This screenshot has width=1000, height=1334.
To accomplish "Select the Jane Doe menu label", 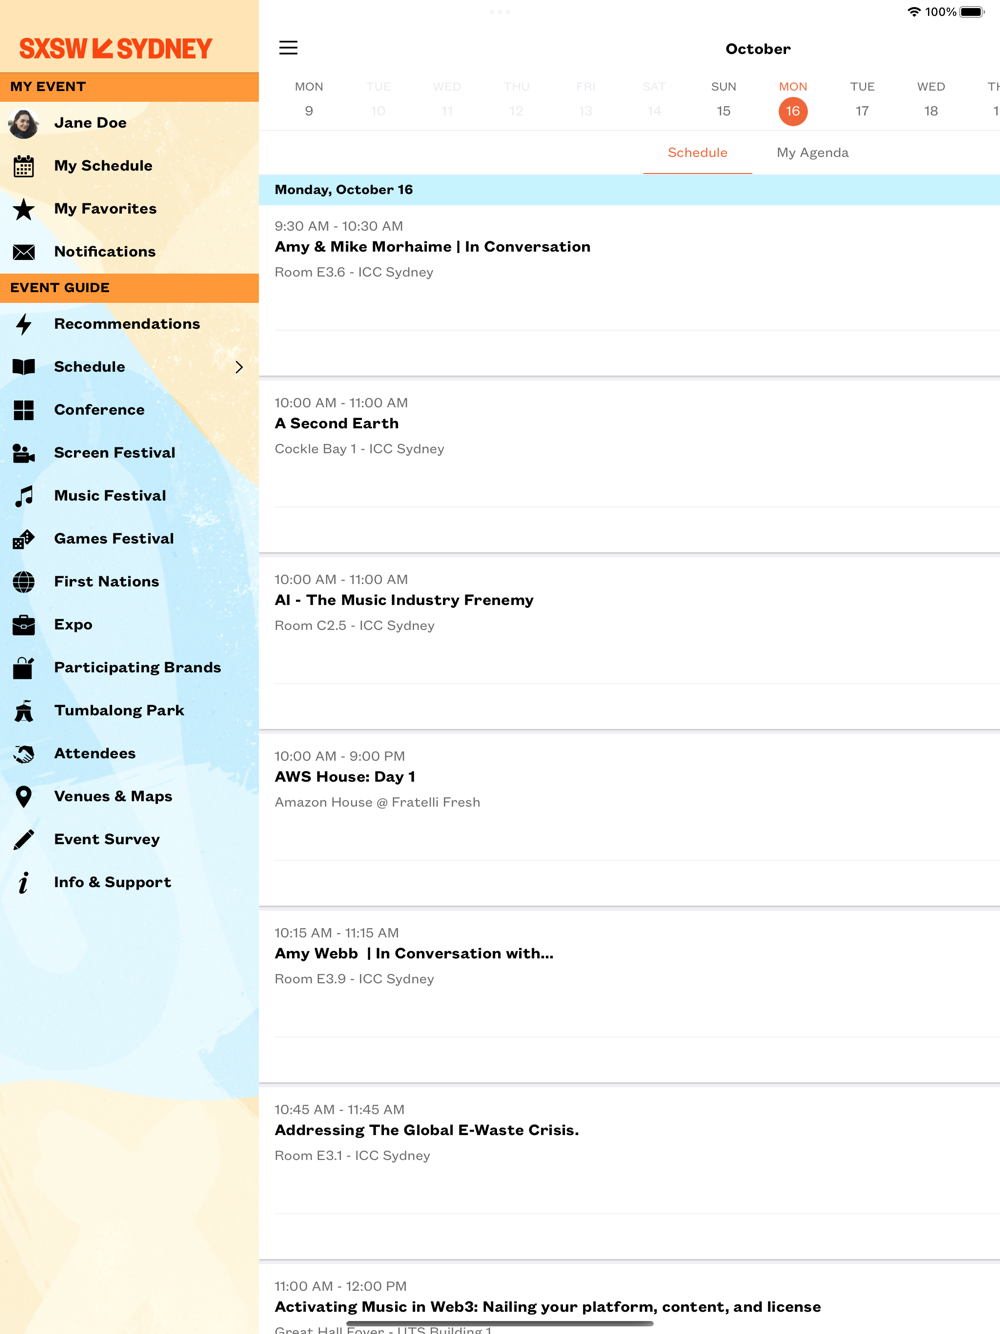I will point(90,123).
